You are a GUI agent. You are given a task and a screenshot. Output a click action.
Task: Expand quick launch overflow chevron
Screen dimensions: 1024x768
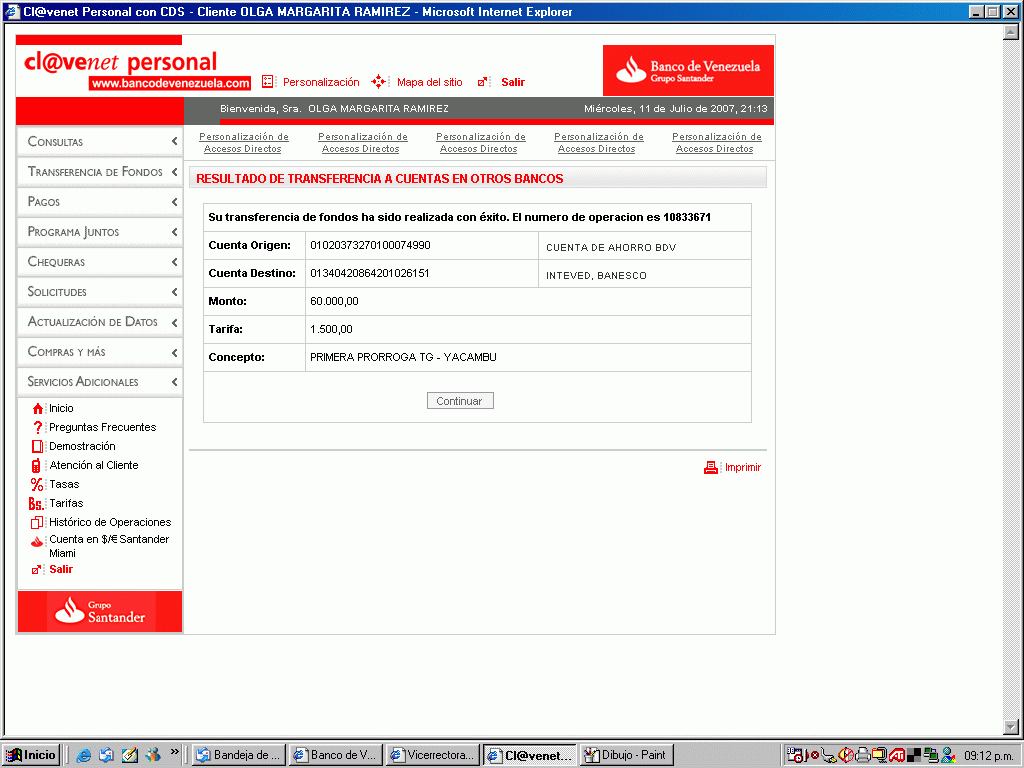pos(174,752)
